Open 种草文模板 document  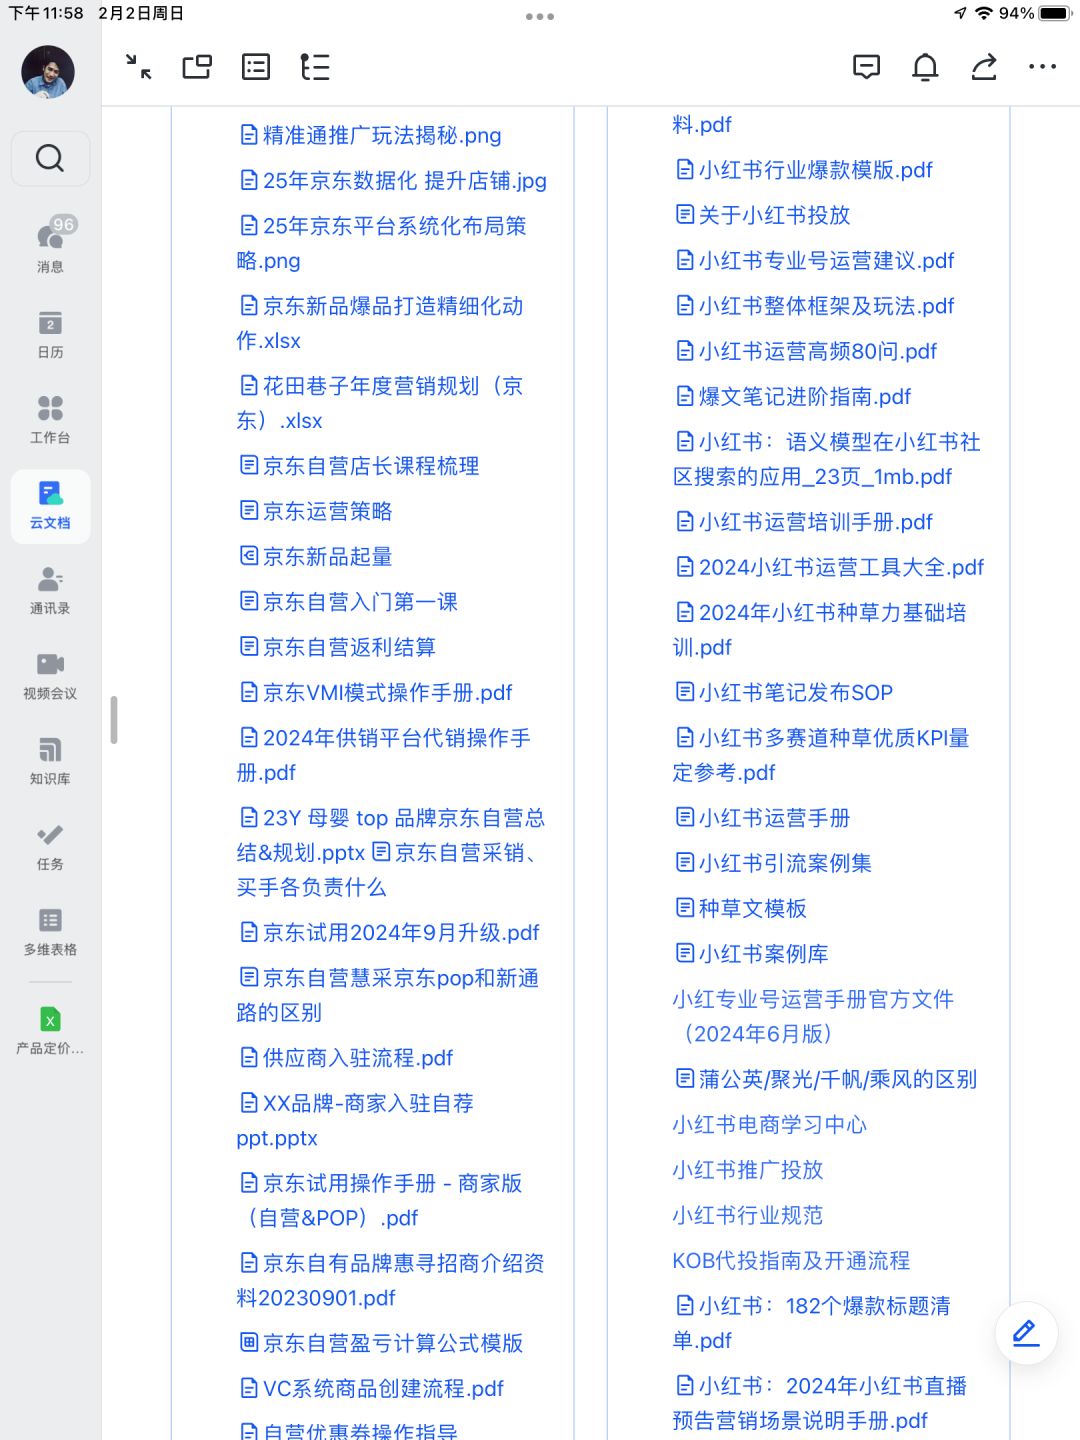(742, 908)
